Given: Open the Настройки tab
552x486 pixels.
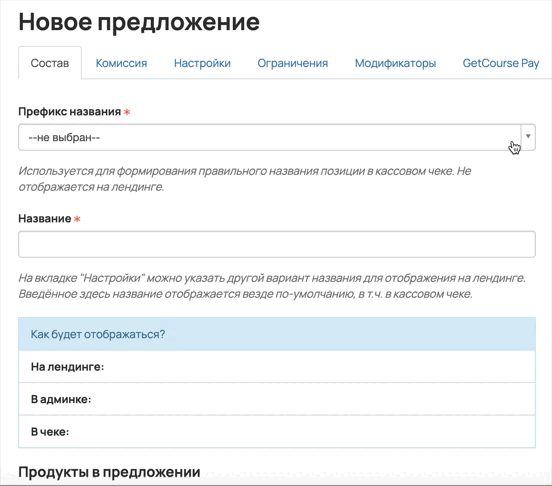Looking at the screenshot, I should 202,63.
